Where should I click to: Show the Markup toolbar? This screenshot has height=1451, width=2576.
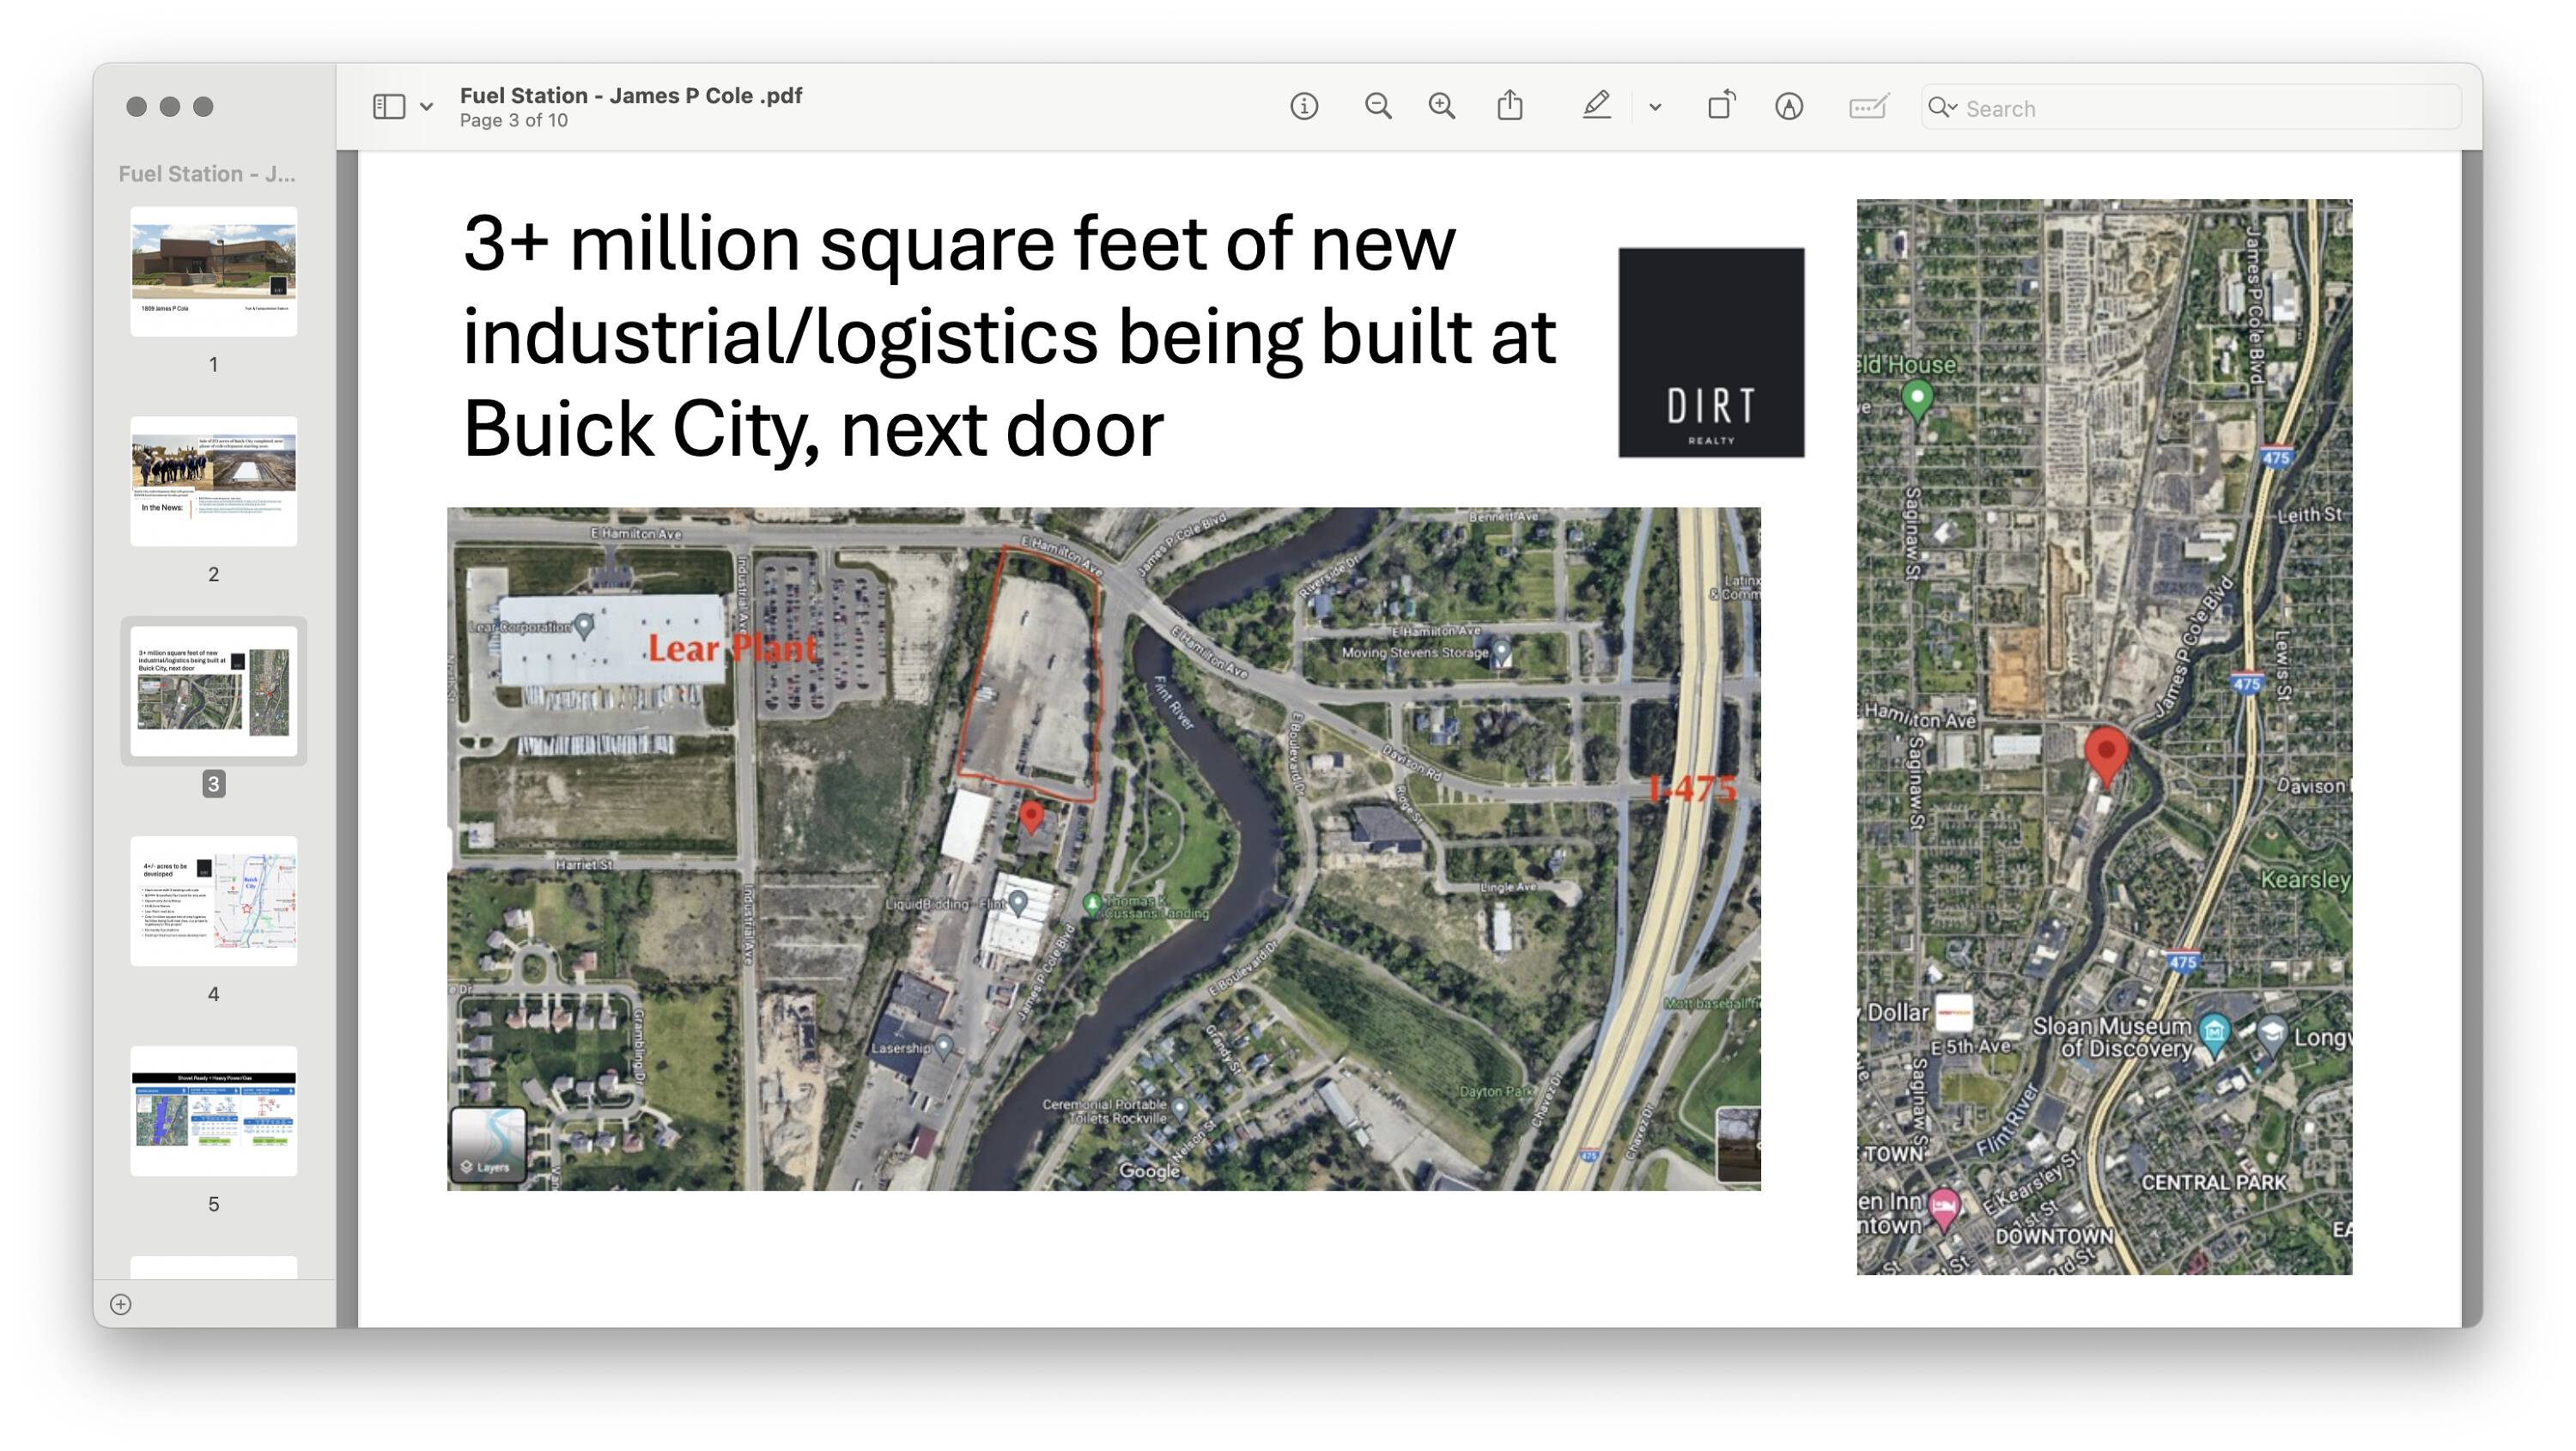point(1788,106)
